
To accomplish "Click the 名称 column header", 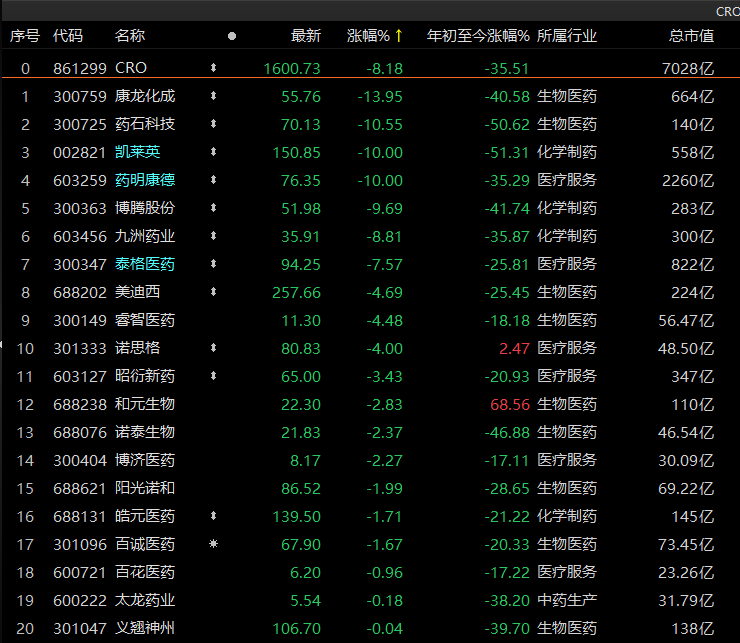I will 130,36.
